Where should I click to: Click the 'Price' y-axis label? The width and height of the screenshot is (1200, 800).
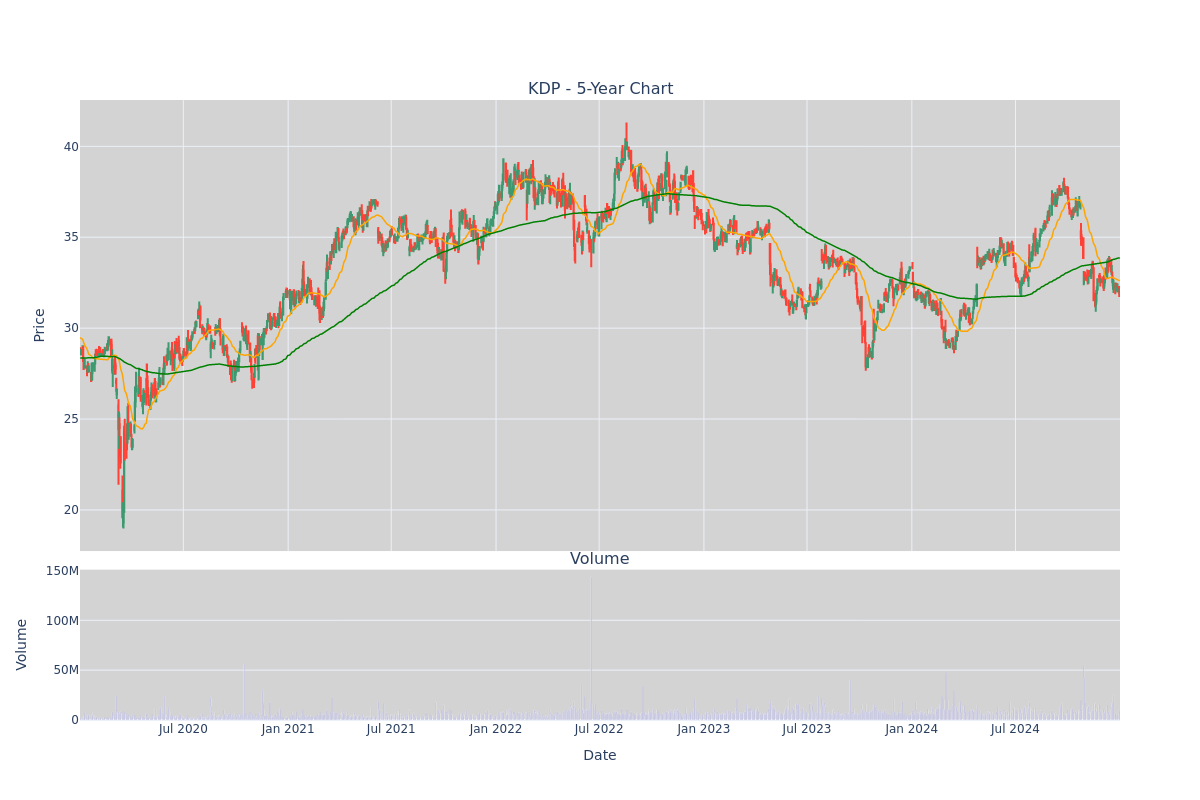(40, 325)
